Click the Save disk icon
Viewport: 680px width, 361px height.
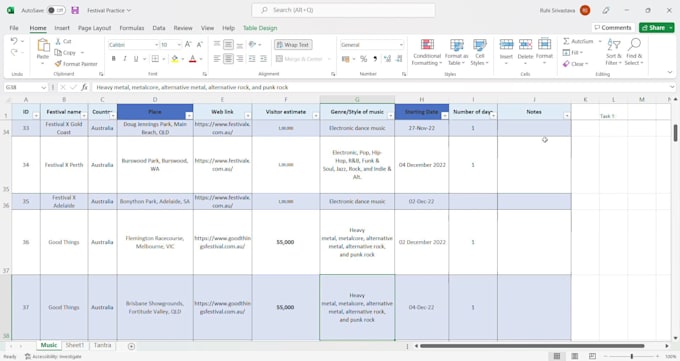click(75, 10)
